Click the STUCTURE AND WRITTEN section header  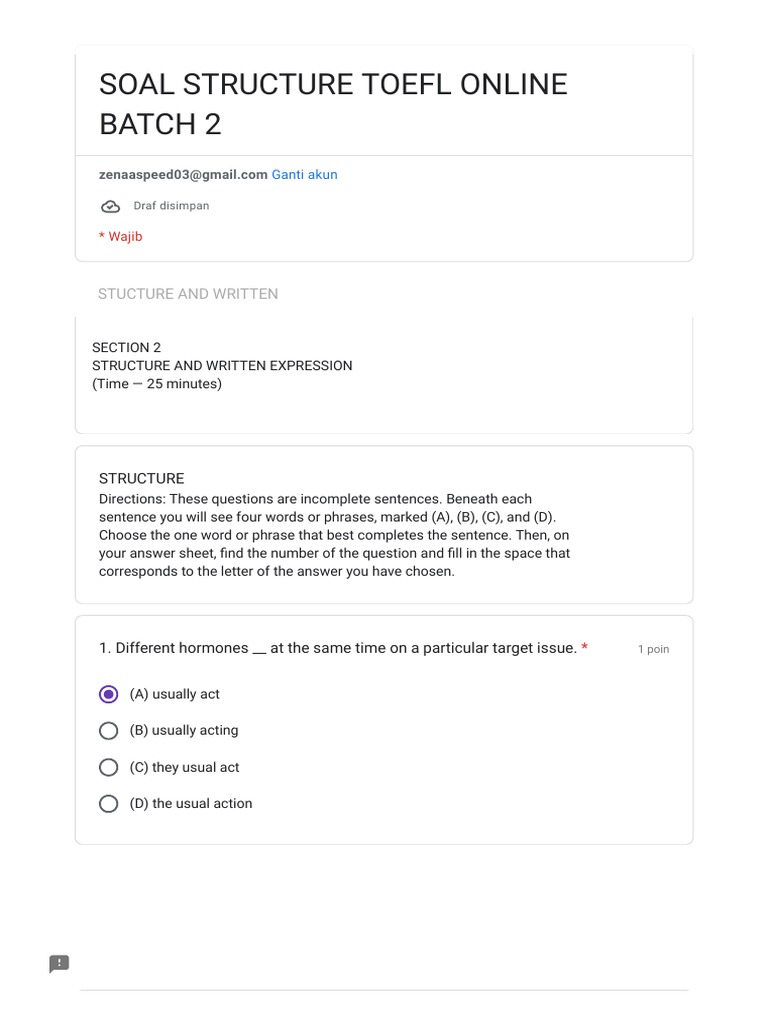pyautogui.click(x=188, y=294)
